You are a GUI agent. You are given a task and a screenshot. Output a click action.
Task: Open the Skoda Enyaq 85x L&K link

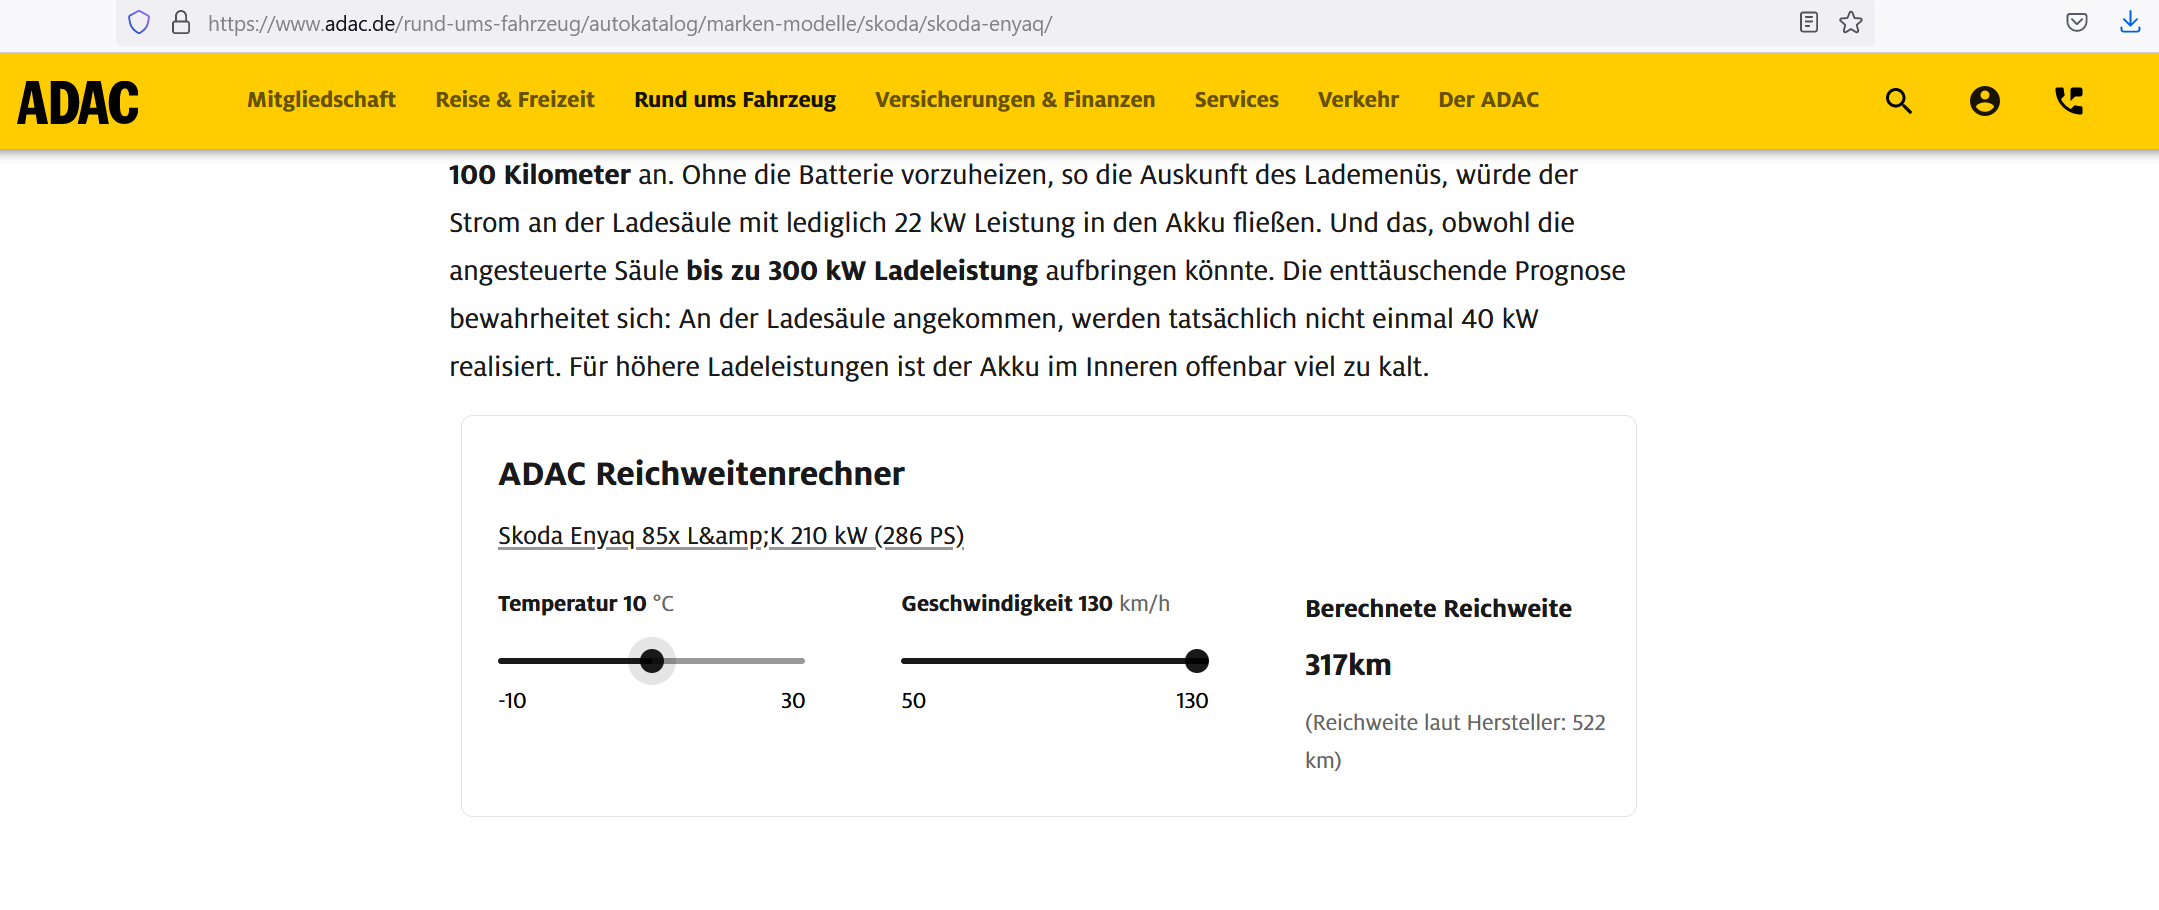[731, 536]
